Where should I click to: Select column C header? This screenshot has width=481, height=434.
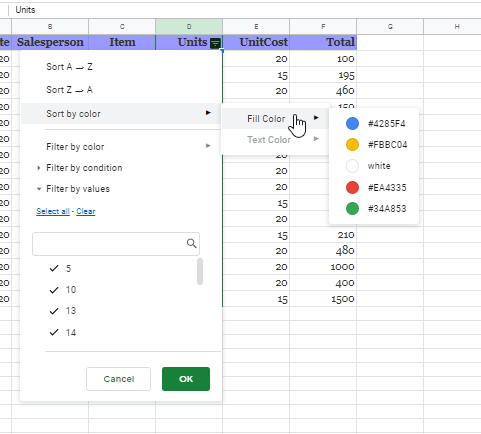click(122, 27)
